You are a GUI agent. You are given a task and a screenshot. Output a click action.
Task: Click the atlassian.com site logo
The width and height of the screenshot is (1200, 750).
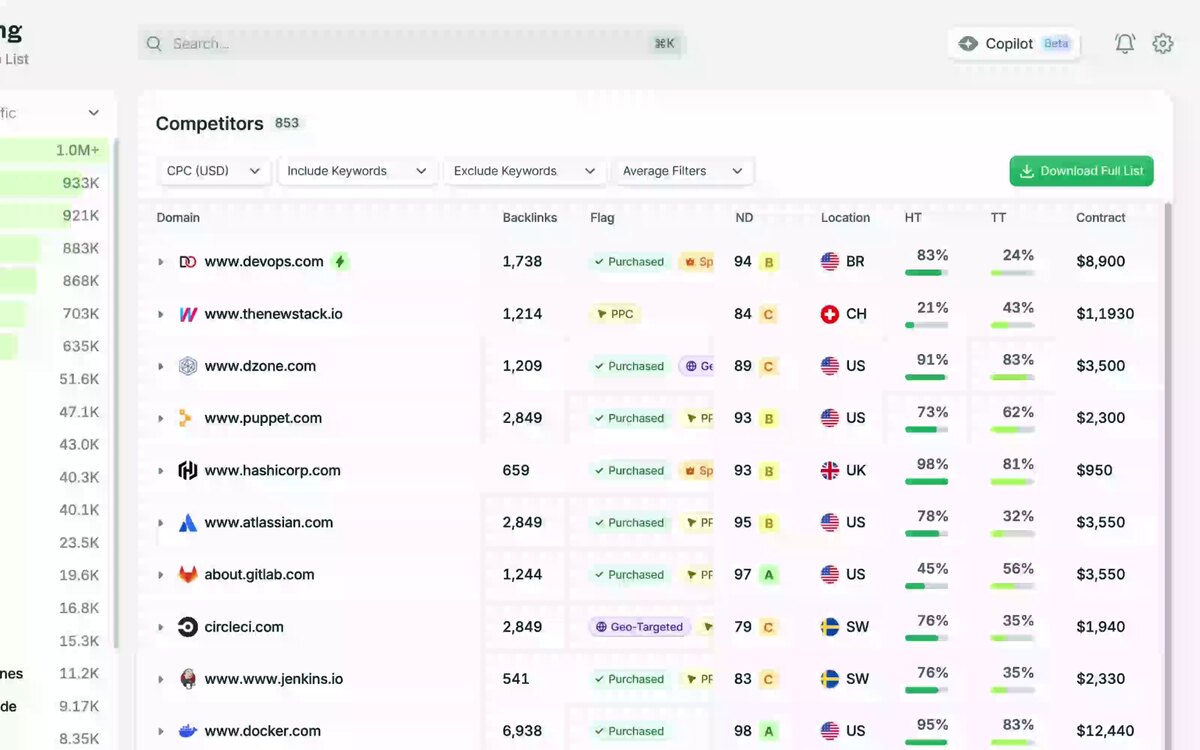coord(188,522)
